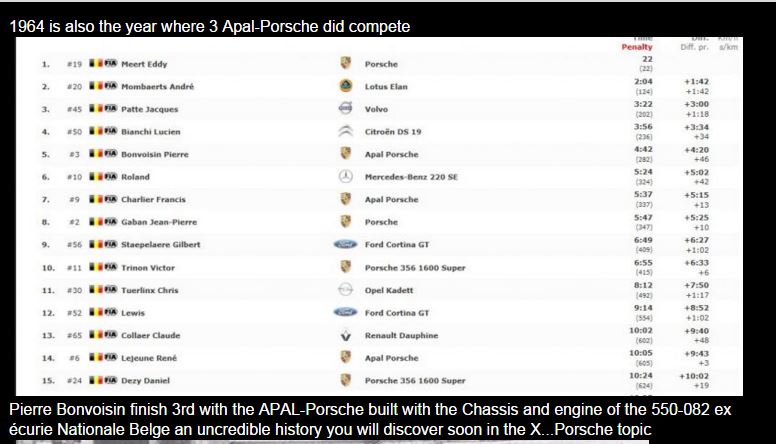Screen dimensions: 776x444
Task: Click the Belgian flag beside Bonvoisin Pierre
Action: (96, 153)
